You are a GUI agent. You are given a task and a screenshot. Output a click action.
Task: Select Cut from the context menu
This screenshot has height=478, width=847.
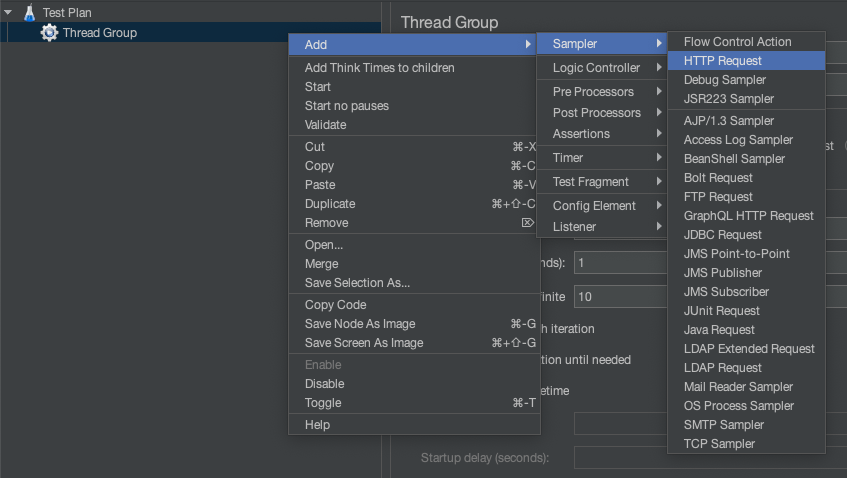[x=414, y=146]
